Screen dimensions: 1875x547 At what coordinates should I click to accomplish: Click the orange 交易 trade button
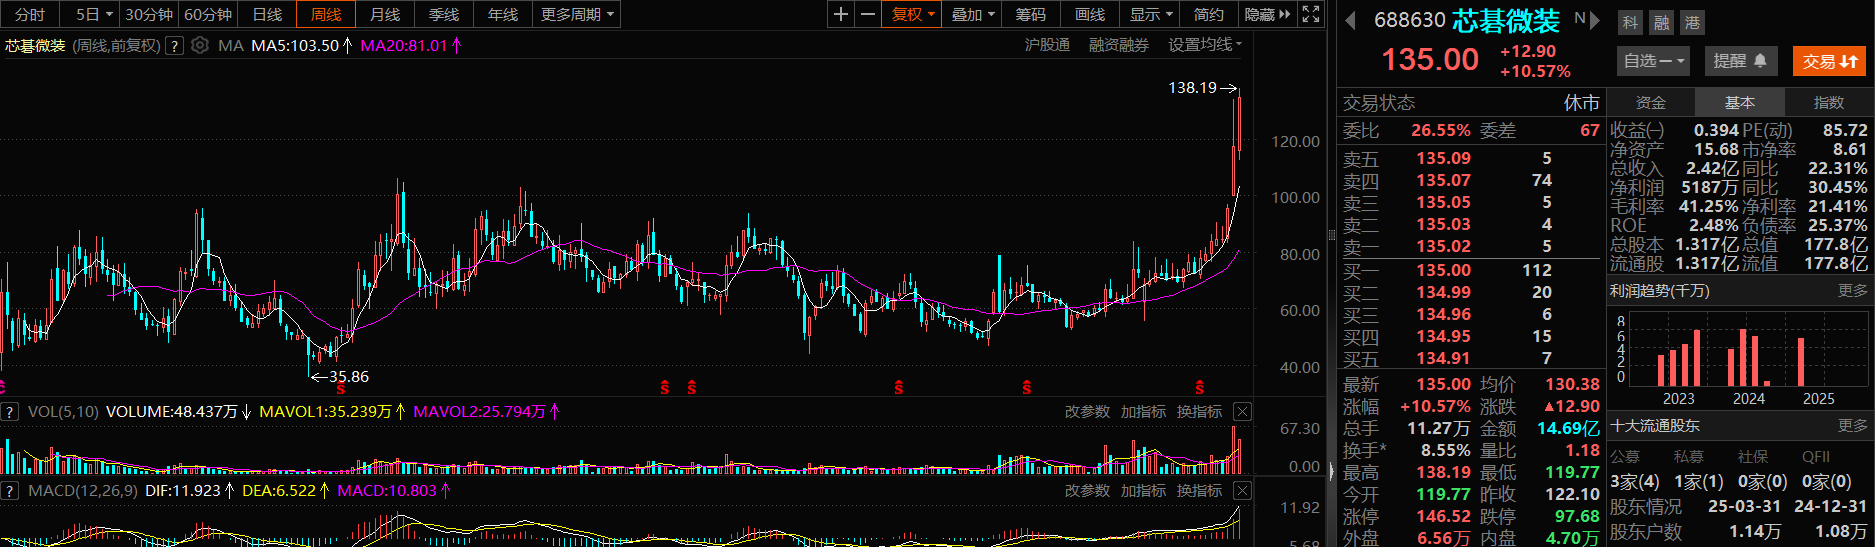coord(1829,61)
